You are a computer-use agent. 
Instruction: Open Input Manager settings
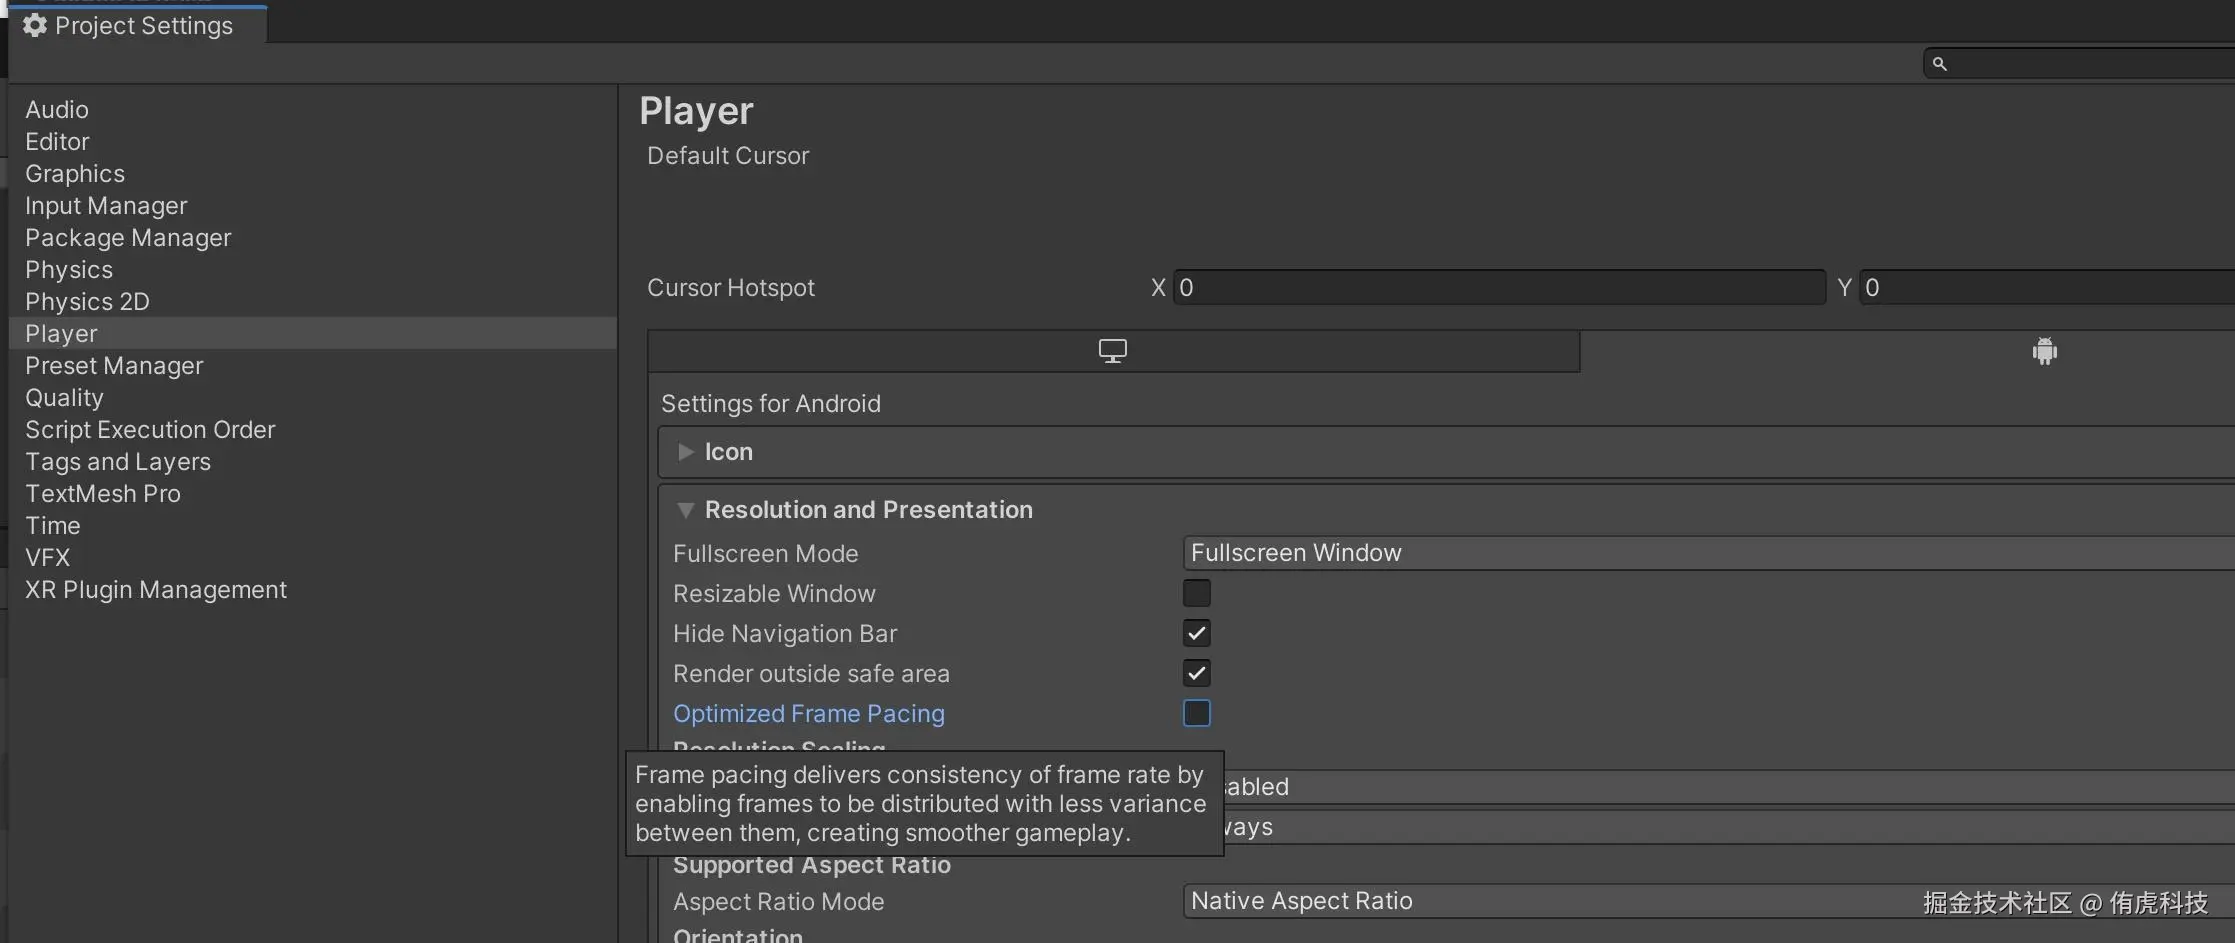(x=106, y=206)
